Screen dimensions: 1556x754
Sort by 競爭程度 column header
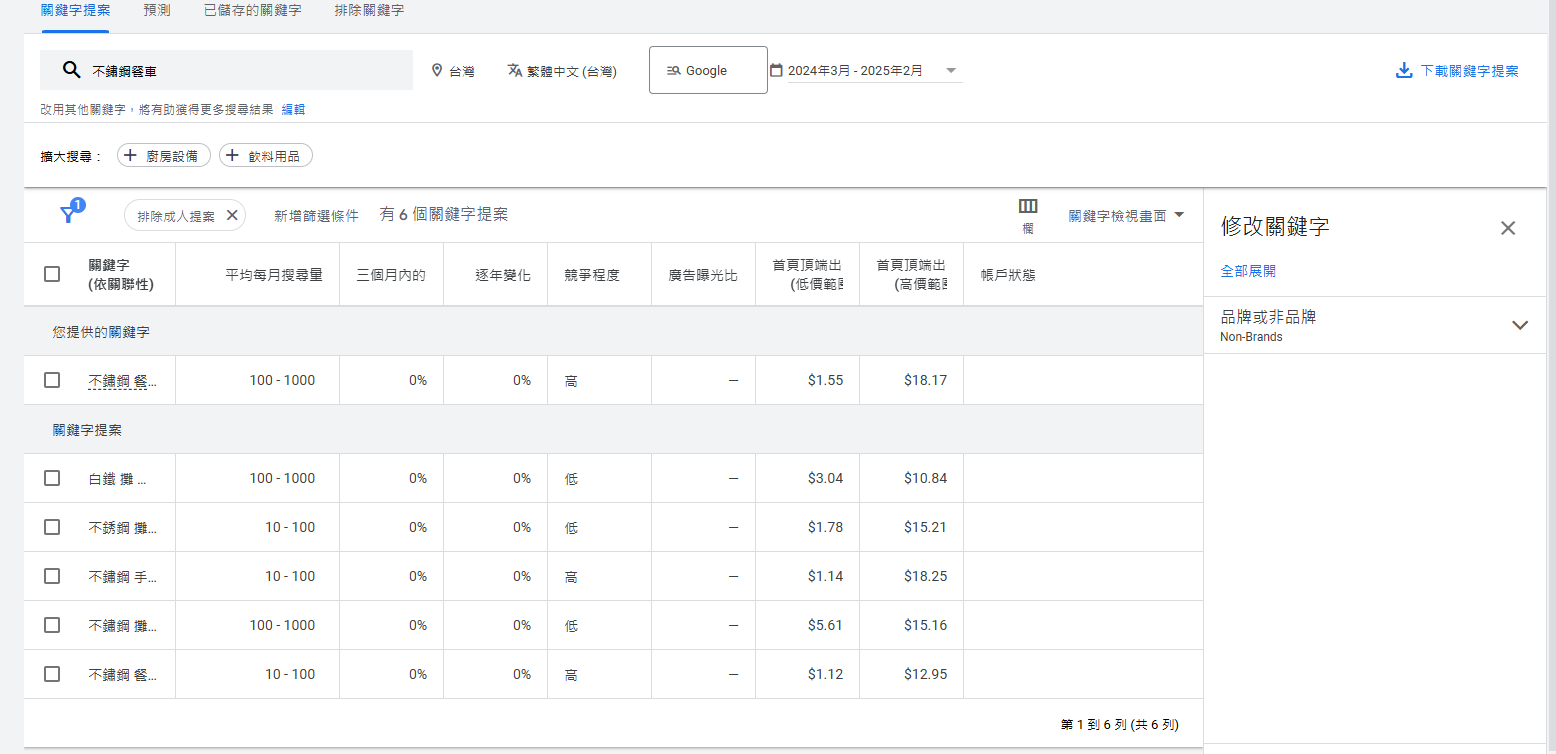pos(591,274)
